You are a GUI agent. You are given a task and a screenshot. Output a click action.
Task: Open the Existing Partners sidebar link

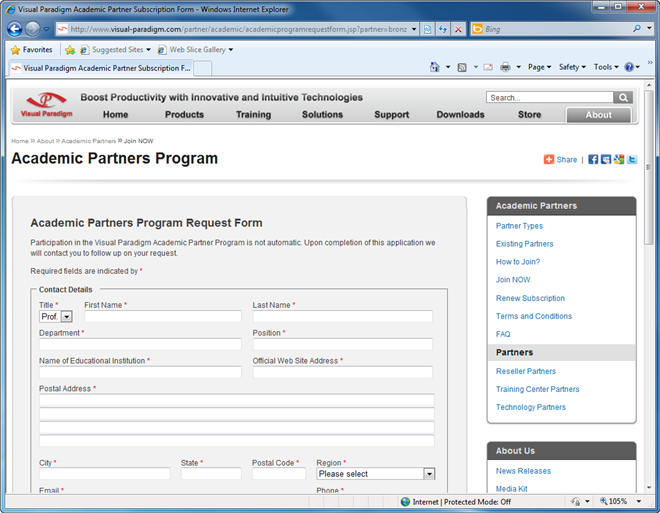[x=524, y=244]
